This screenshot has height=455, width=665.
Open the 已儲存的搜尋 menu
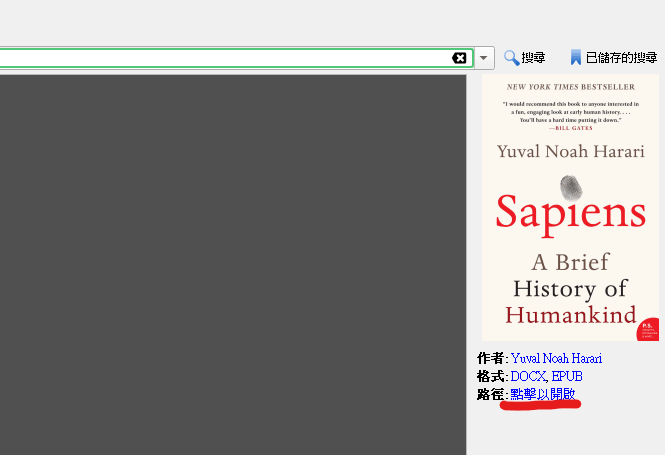621,58
